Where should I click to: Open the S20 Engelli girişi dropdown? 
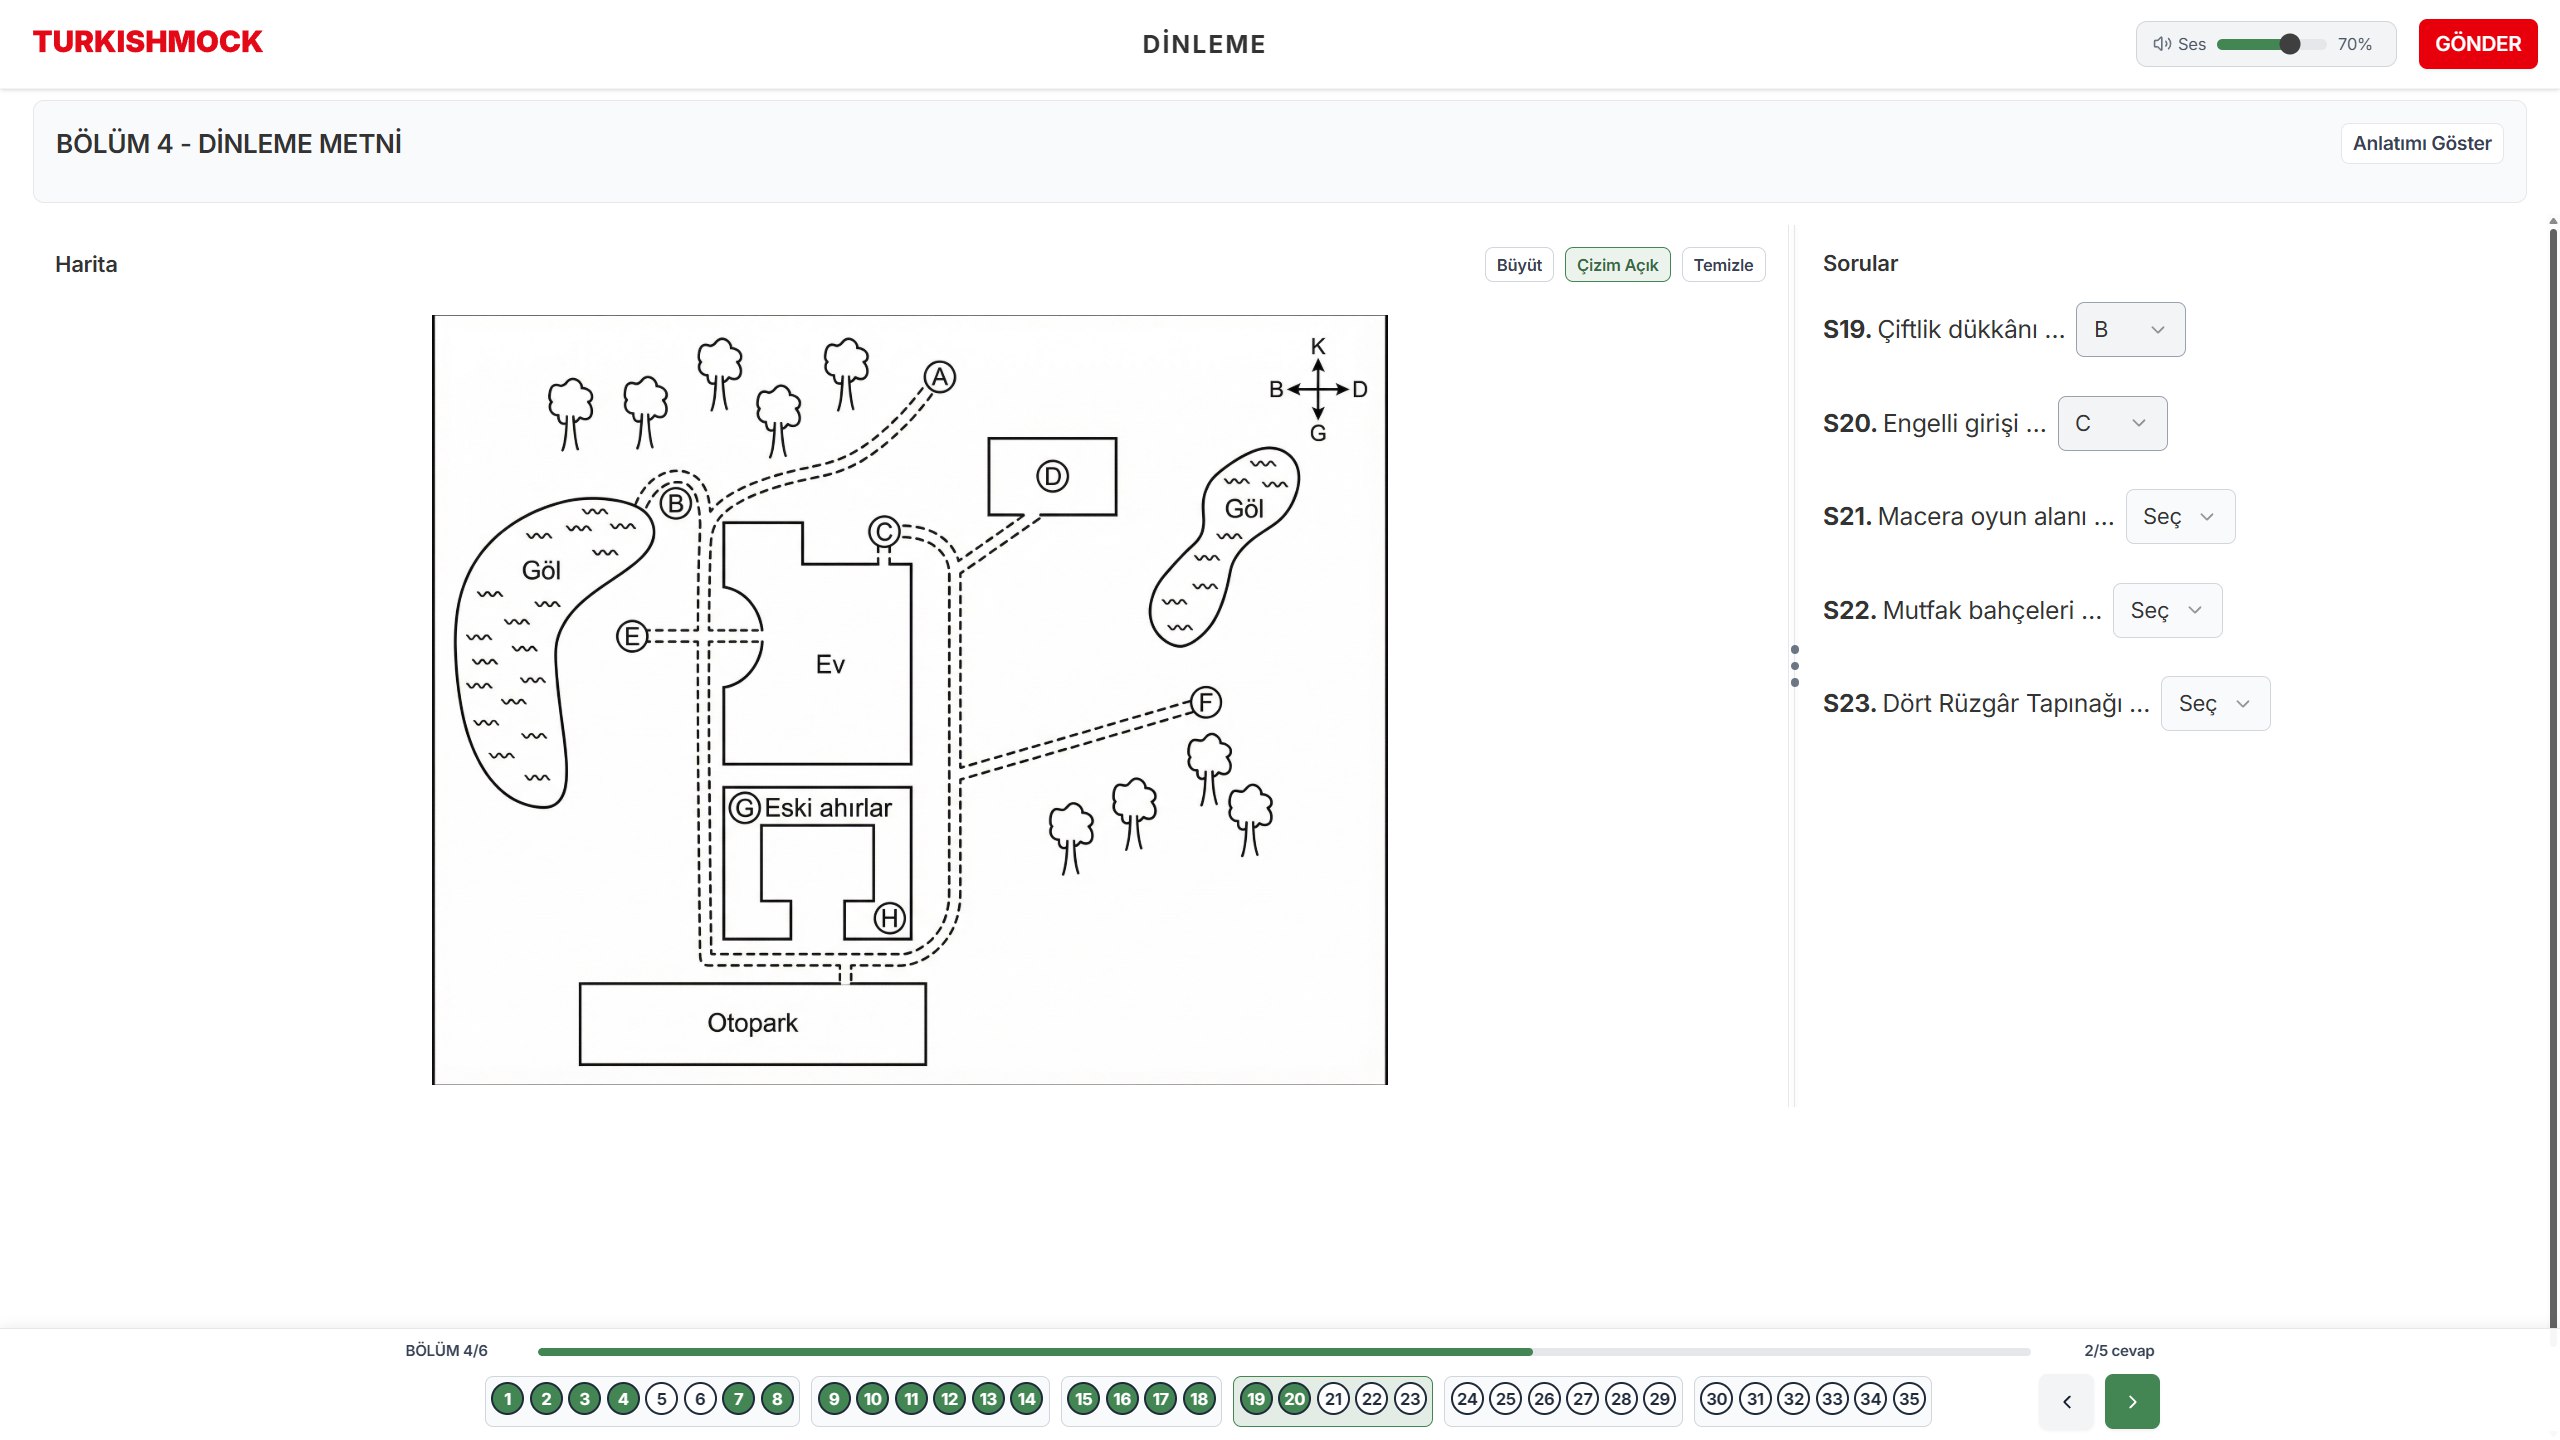tap(2112, 423)
